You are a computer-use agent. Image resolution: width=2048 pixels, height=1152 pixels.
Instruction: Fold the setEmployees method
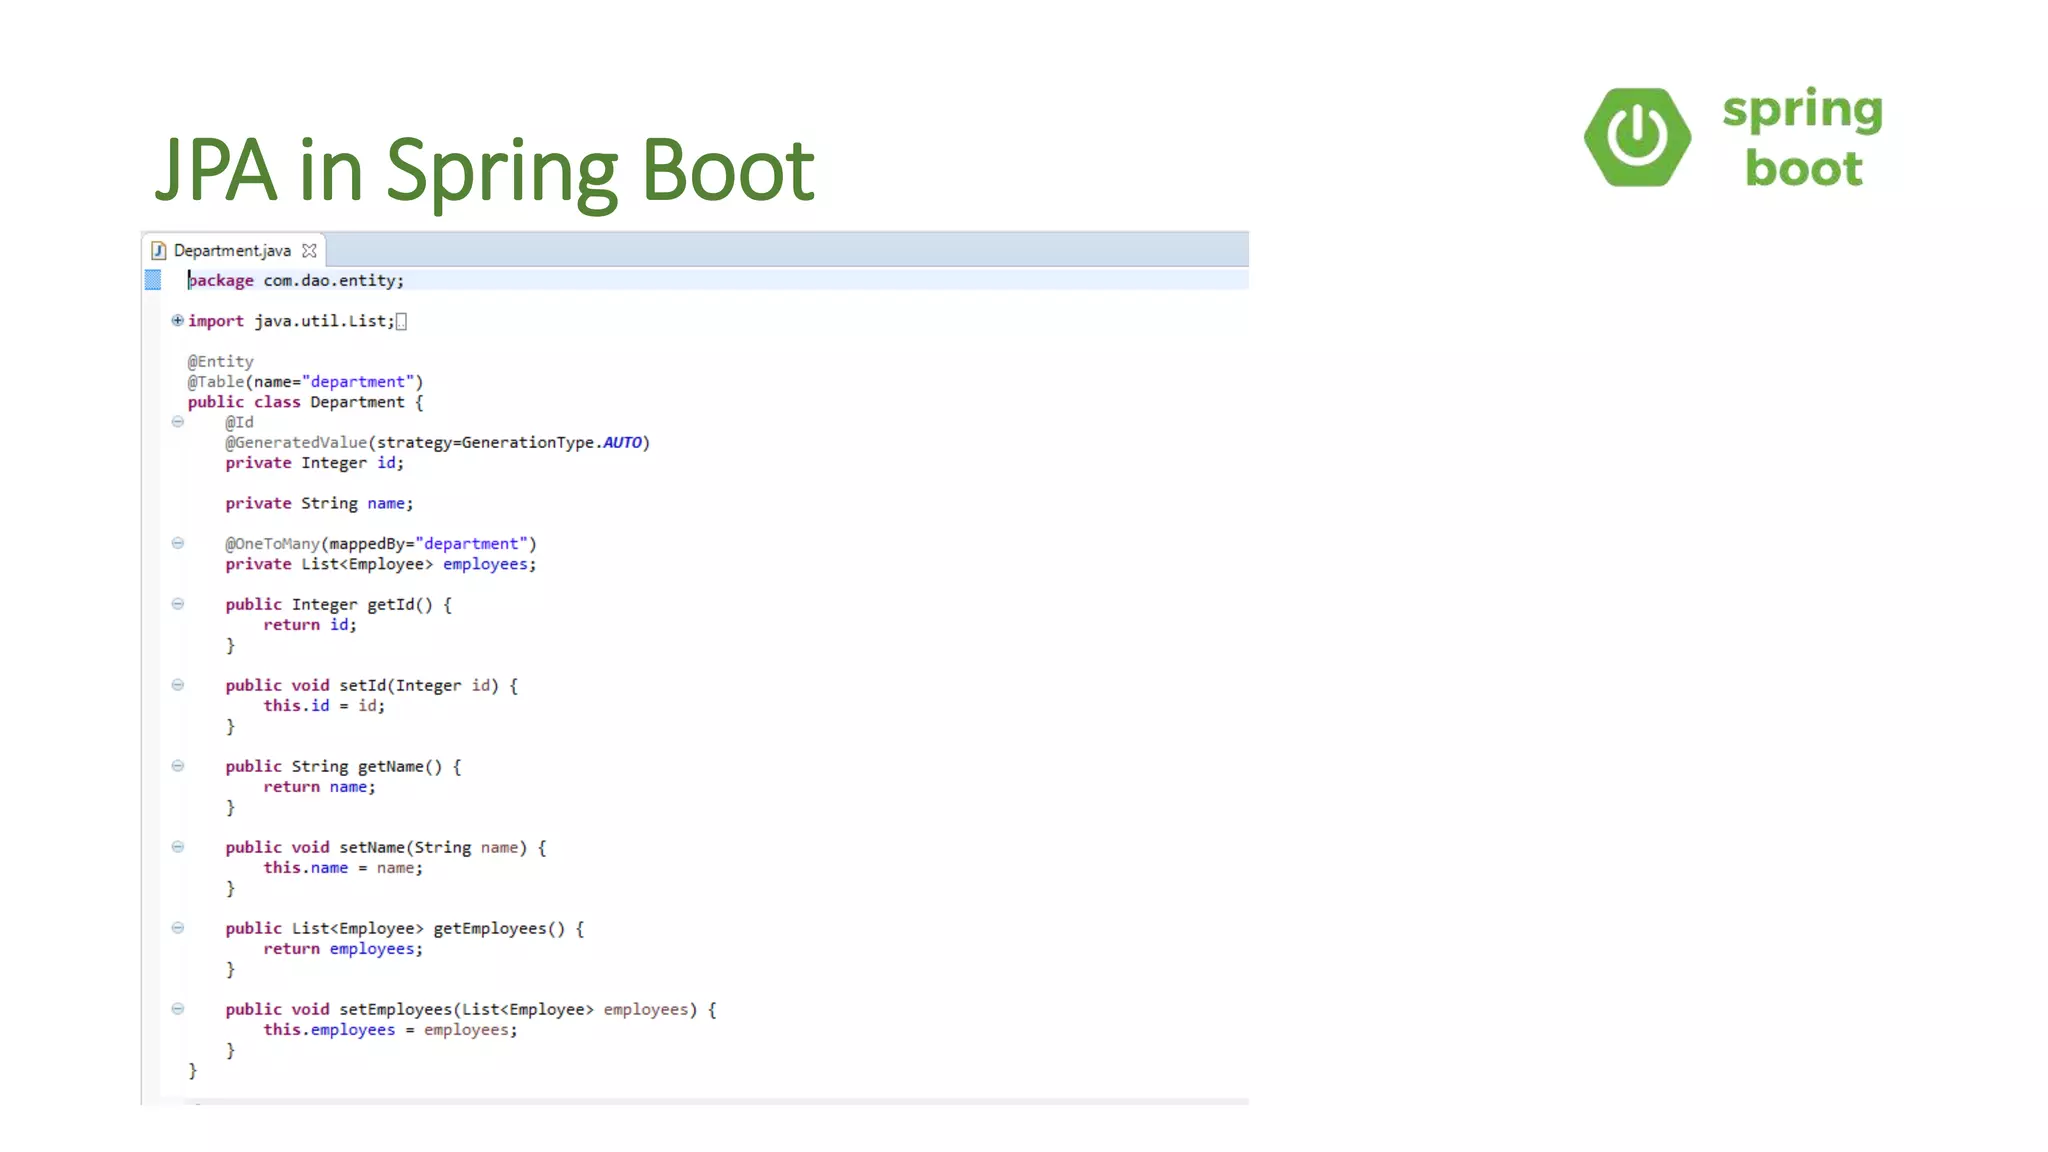point(178,1009)
